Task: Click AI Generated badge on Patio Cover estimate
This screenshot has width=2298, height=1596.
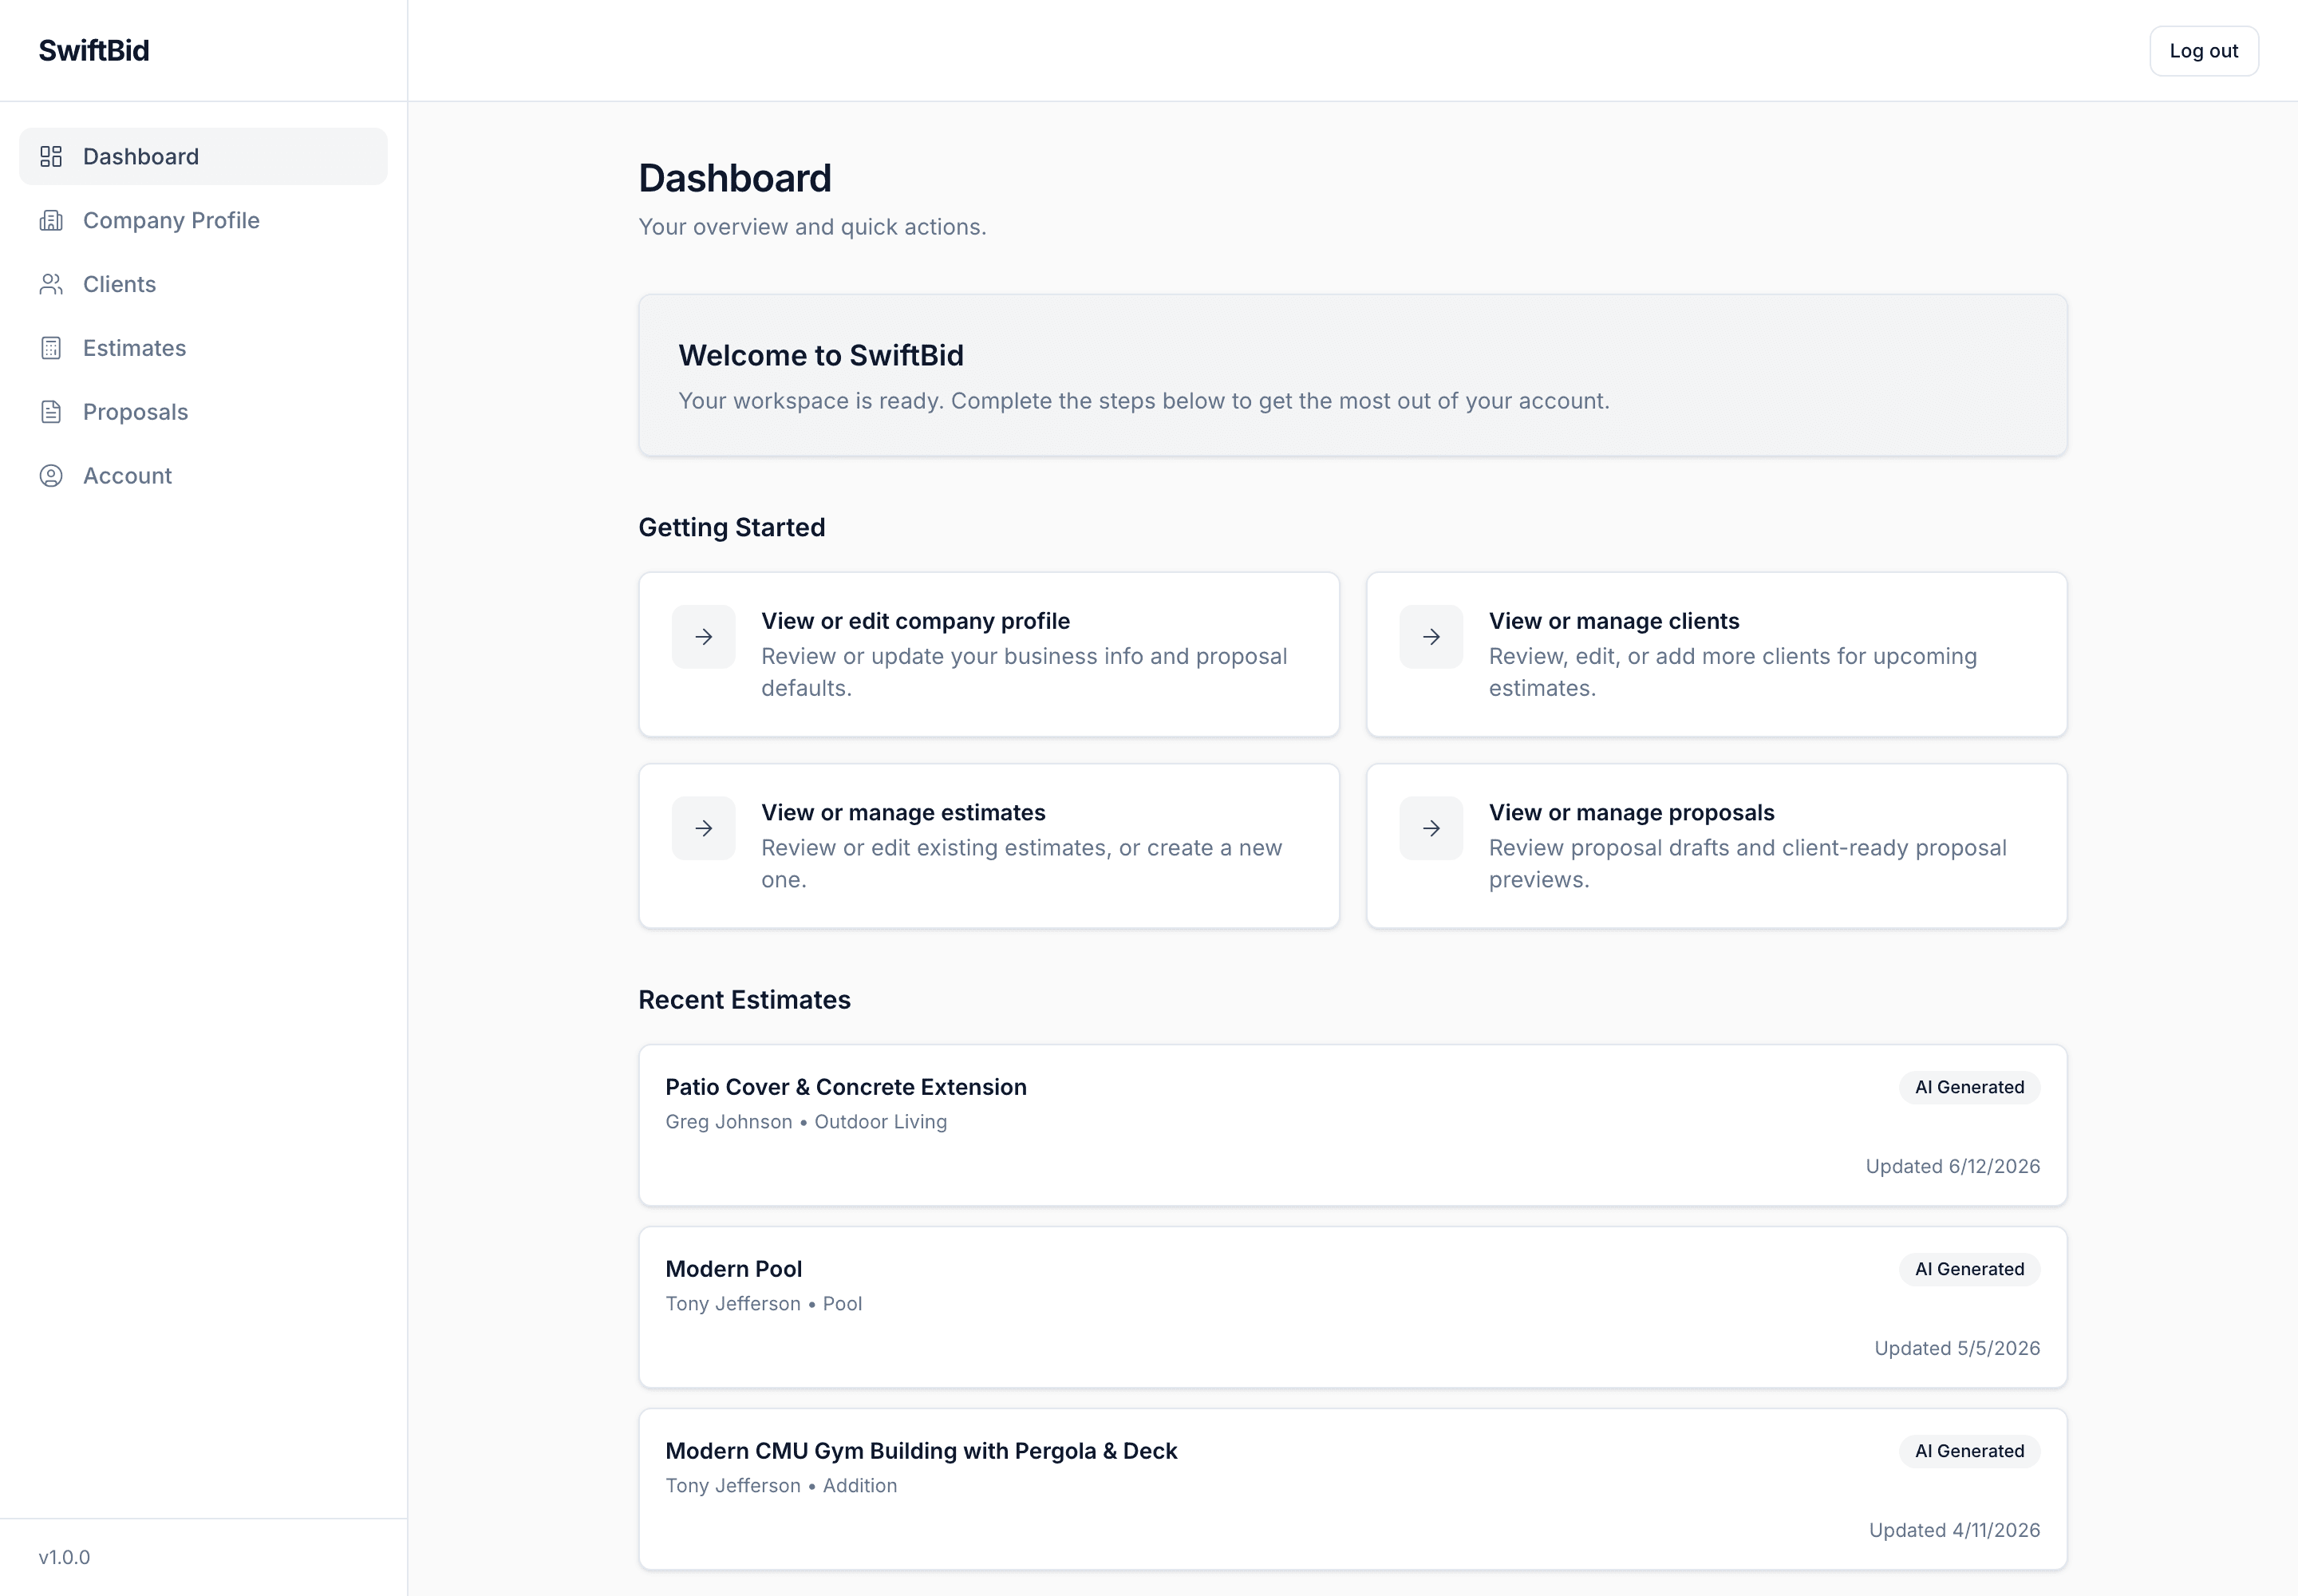Action: coord(1969,1087)
